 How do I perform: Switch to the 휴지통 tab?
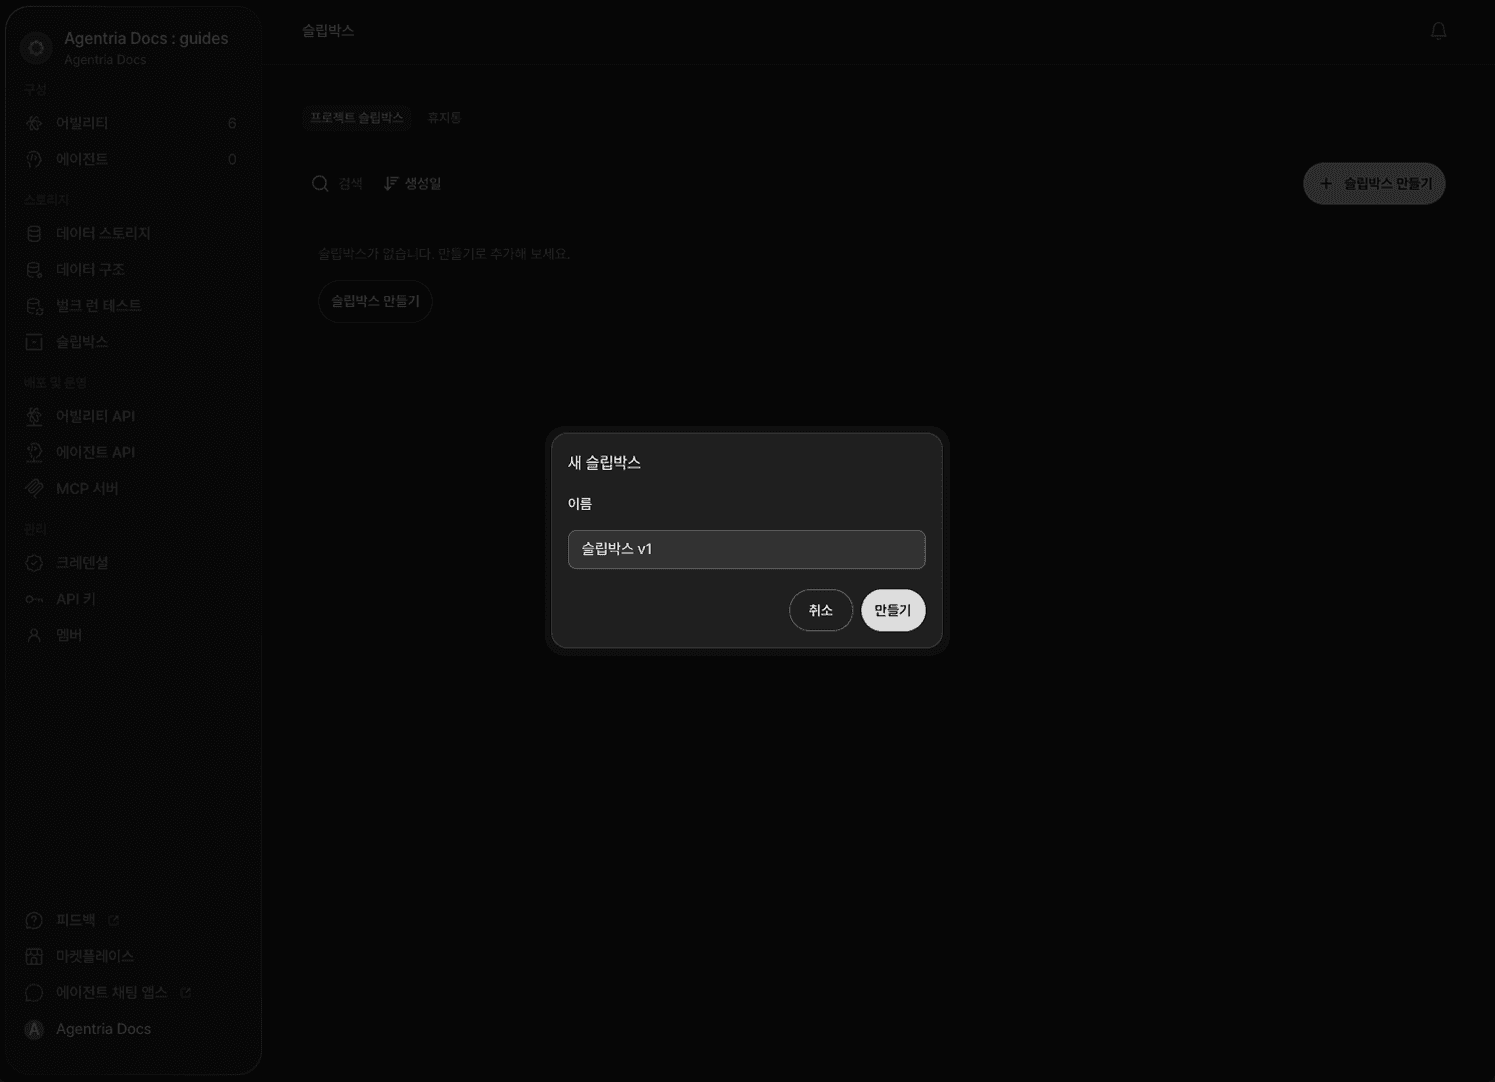pyautogui.click(x=444, y=118)
